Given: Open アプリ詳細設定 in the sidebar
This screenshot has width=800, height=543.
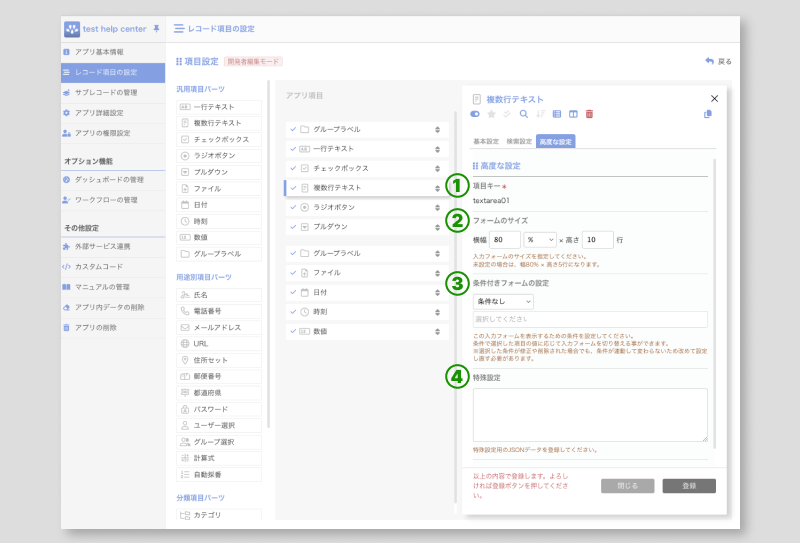Looking at the screenshot, I should 113,113.
